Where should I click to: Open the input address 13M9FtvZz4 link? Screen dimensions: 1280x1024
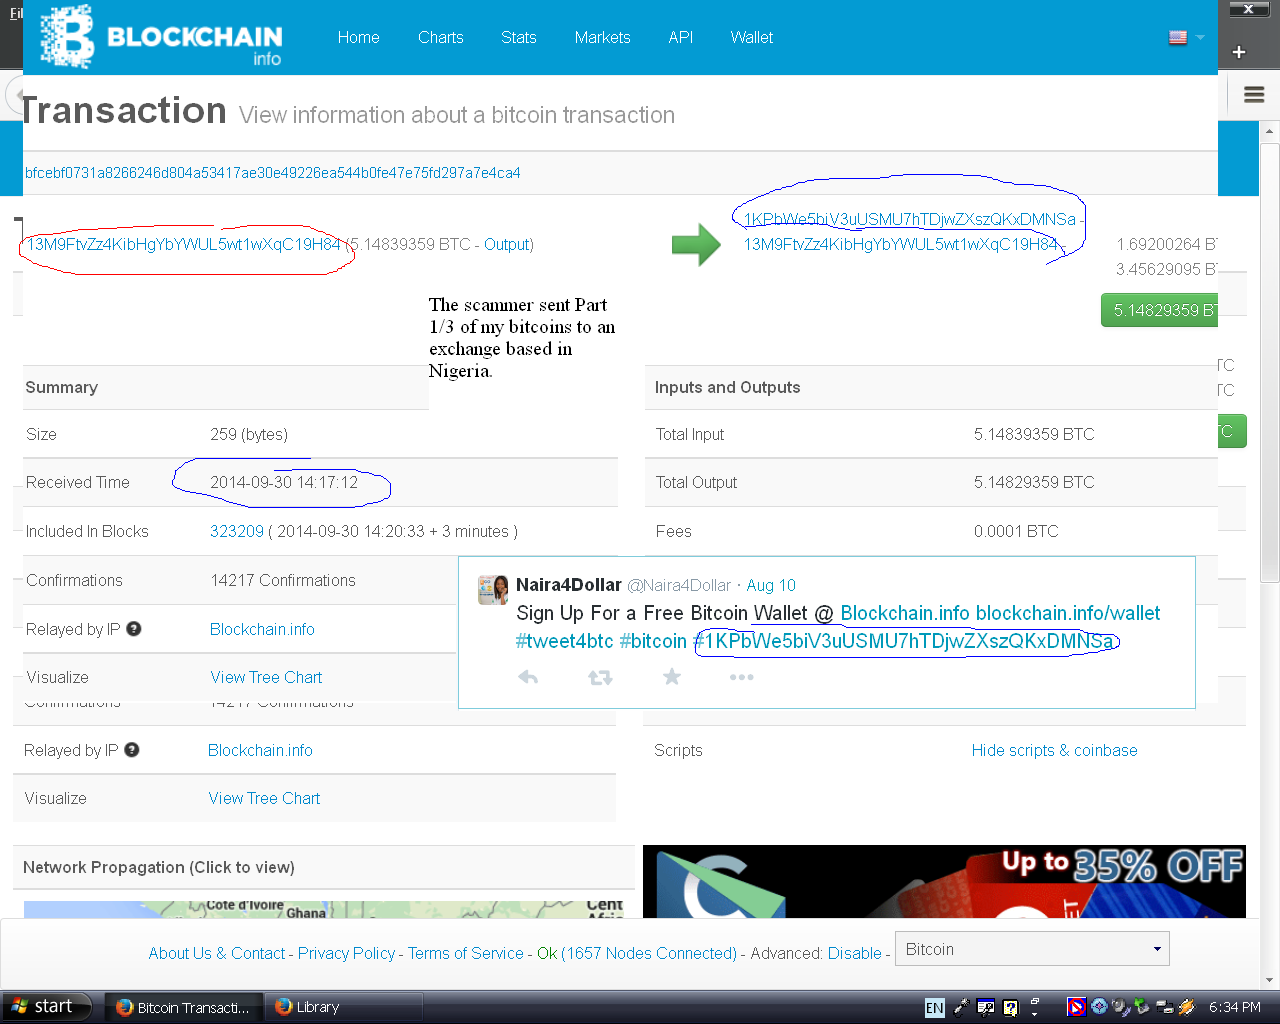[184, 244]
